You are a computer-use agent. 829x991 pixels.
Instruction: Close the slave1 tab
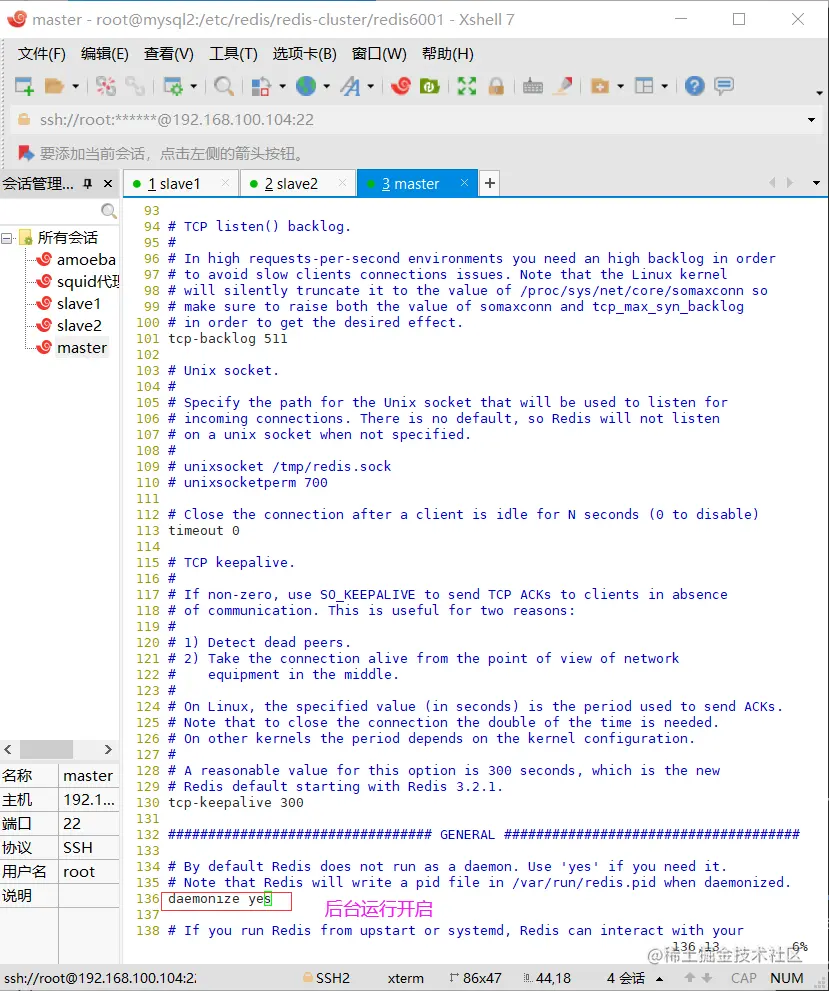tap(225, 183)
